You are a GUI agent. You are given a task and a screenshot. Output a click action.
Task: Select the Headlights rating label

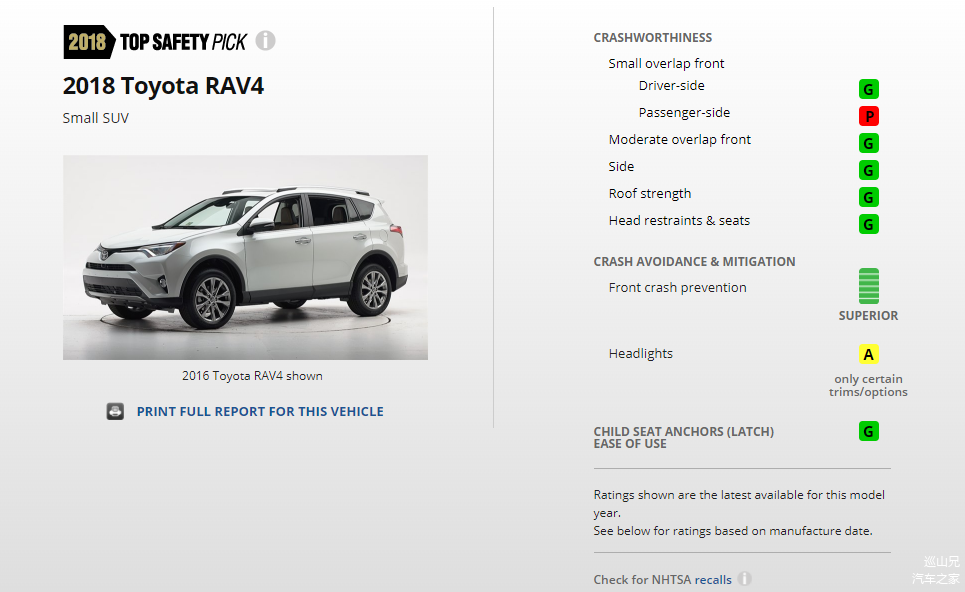(640, 354)
